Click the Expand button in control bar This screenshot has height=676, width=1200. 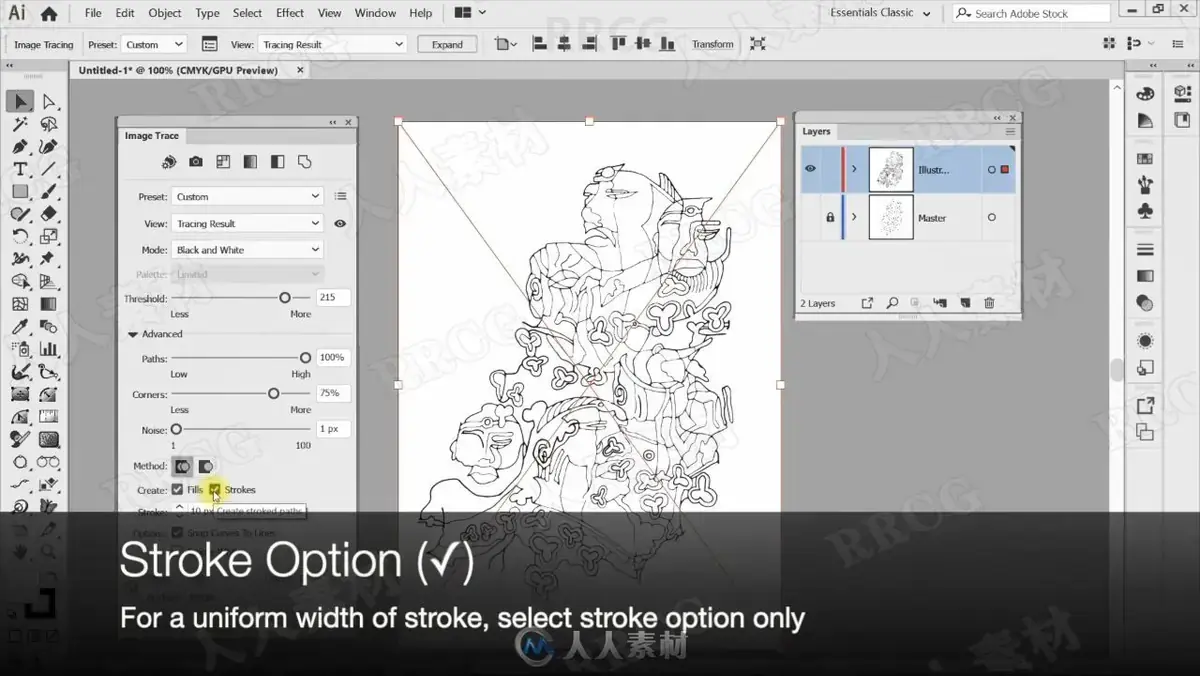click(x=447, y=44)
